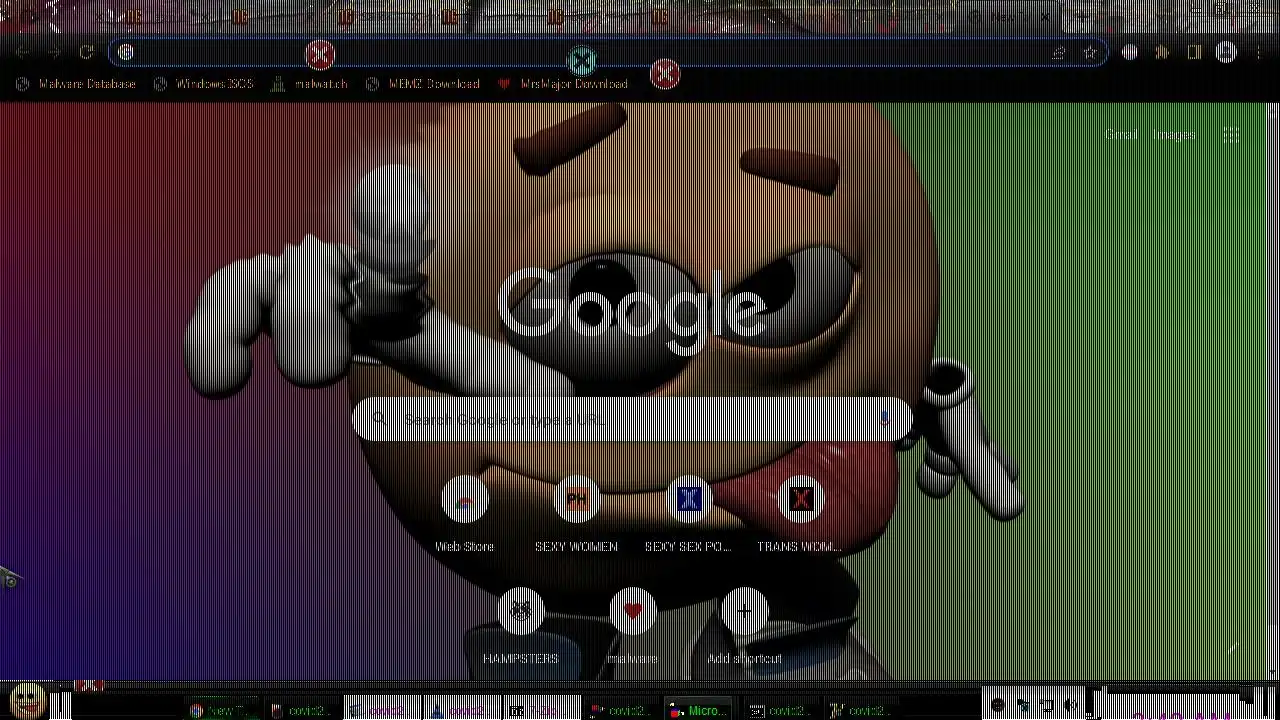Image resolution: width=1280 pixels, height=720 pixels.
Task: Open the Gmail link
Action: pos(1121,134)
